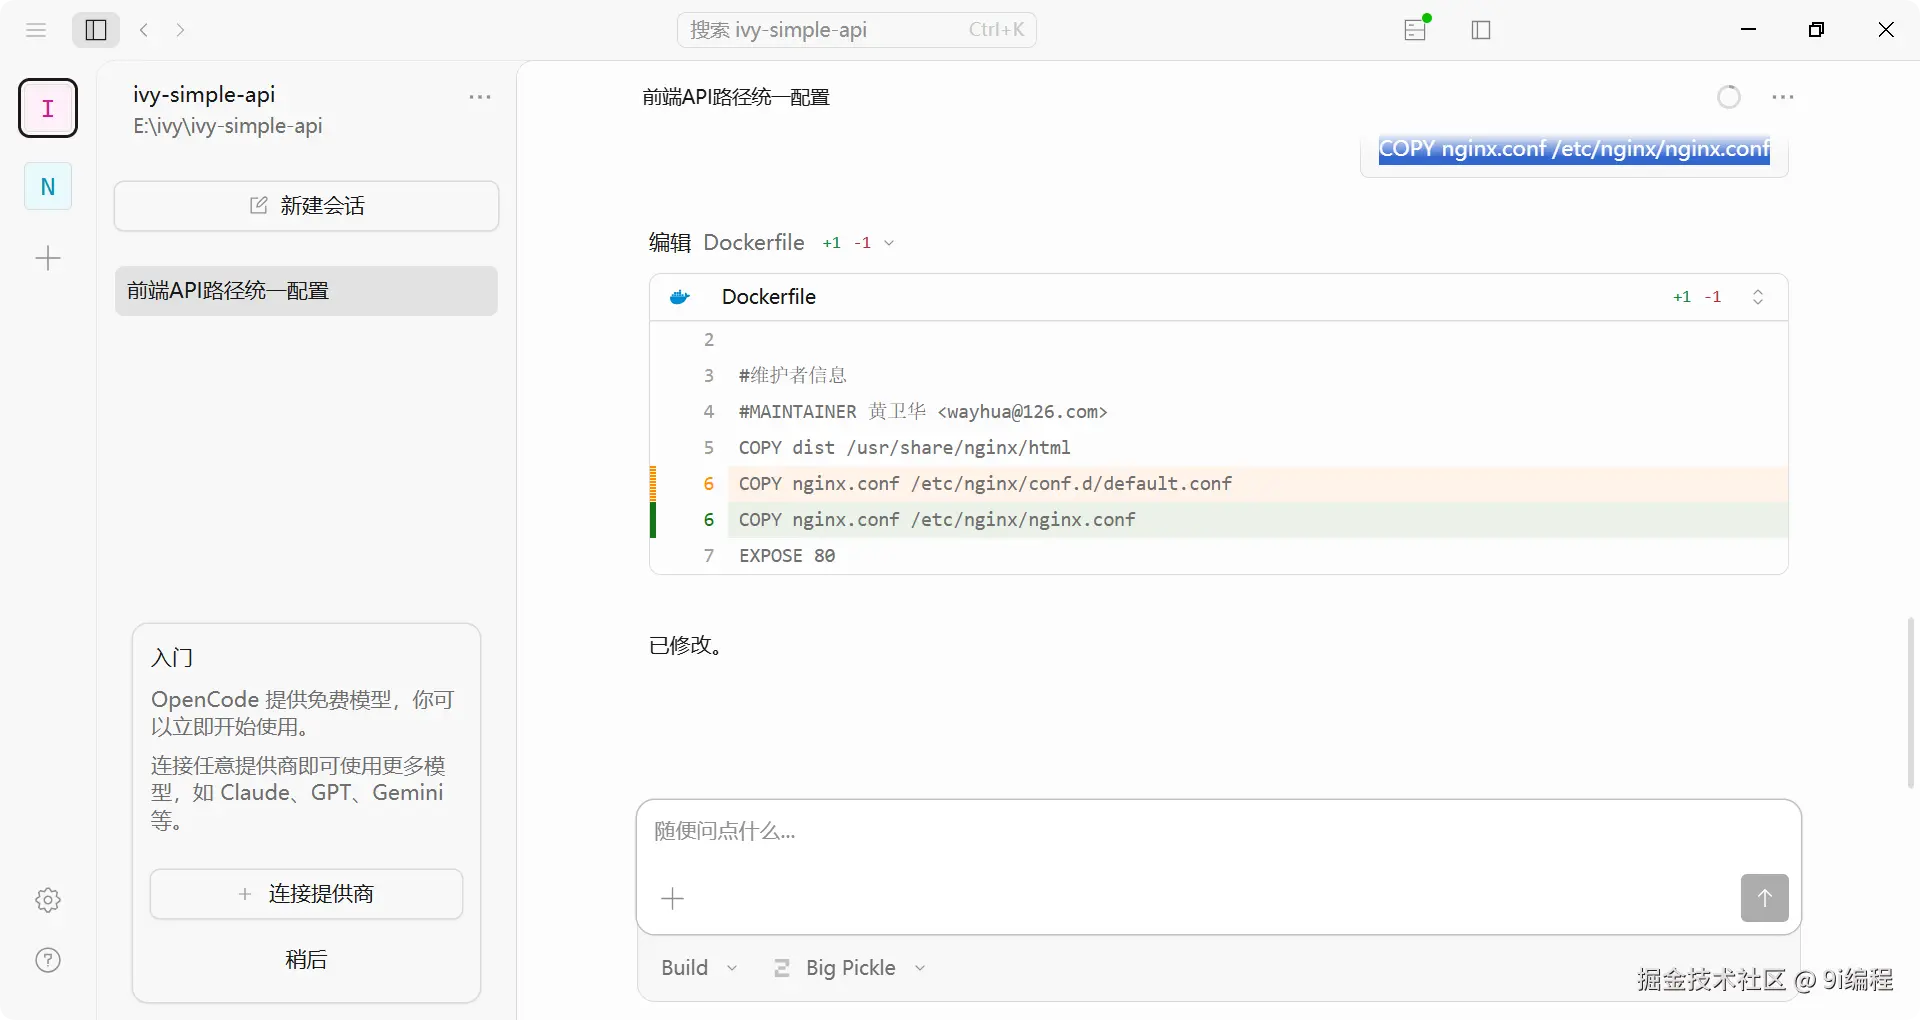Focus the 随便问点什么 prompt input

pyautogui.click(x=1218, y=832)
